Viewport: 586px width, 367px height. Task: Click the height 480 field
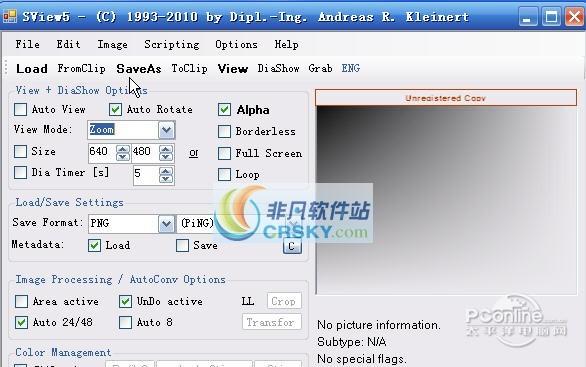(x=145, y=152)
